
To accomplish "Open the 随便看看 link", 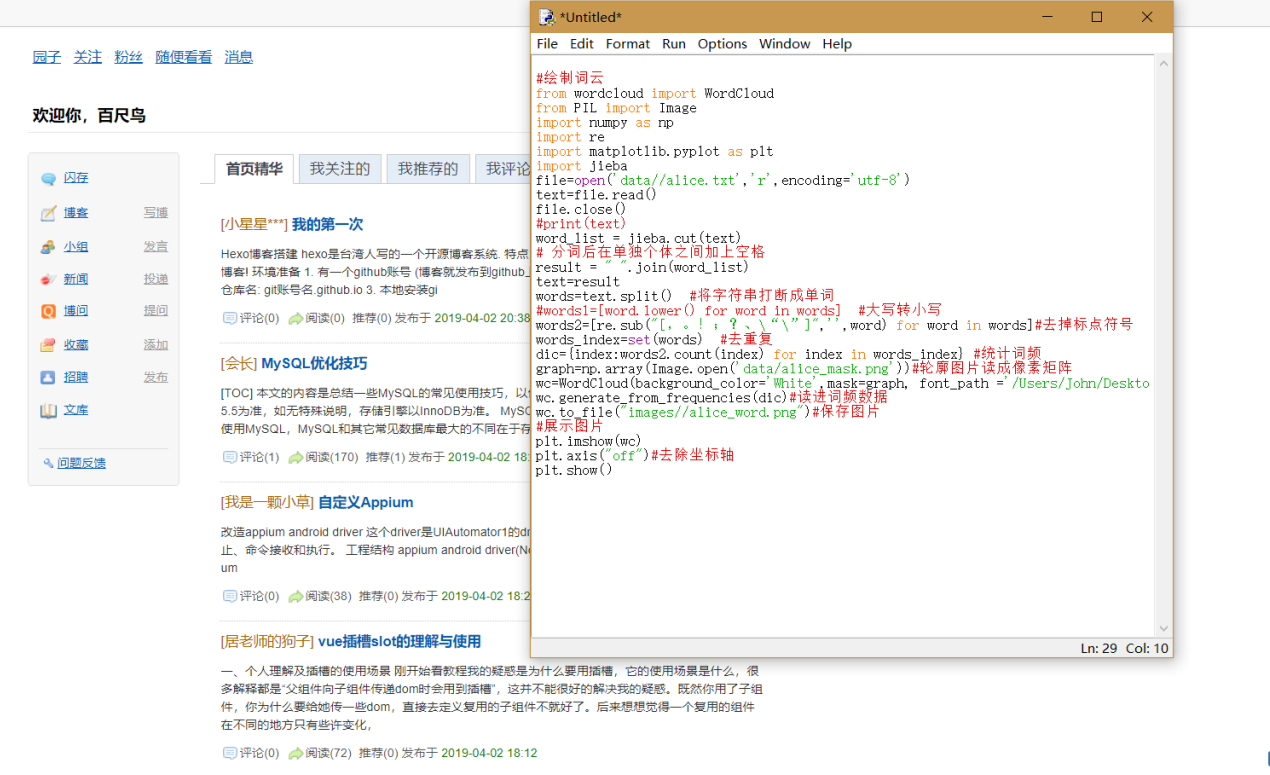I will (184, 57).
